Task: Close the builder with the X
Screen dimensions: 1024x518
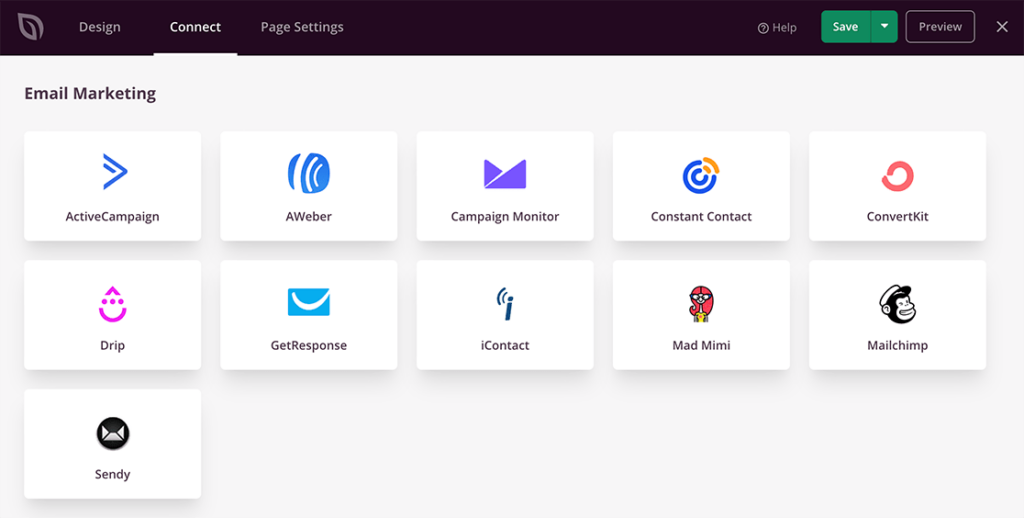Action: tap(1002, 27)
